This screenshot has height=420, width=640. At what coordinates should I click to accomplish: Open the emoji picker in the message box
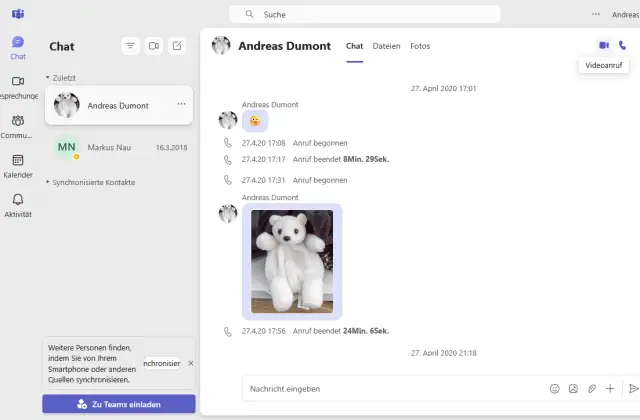[555, 389]
